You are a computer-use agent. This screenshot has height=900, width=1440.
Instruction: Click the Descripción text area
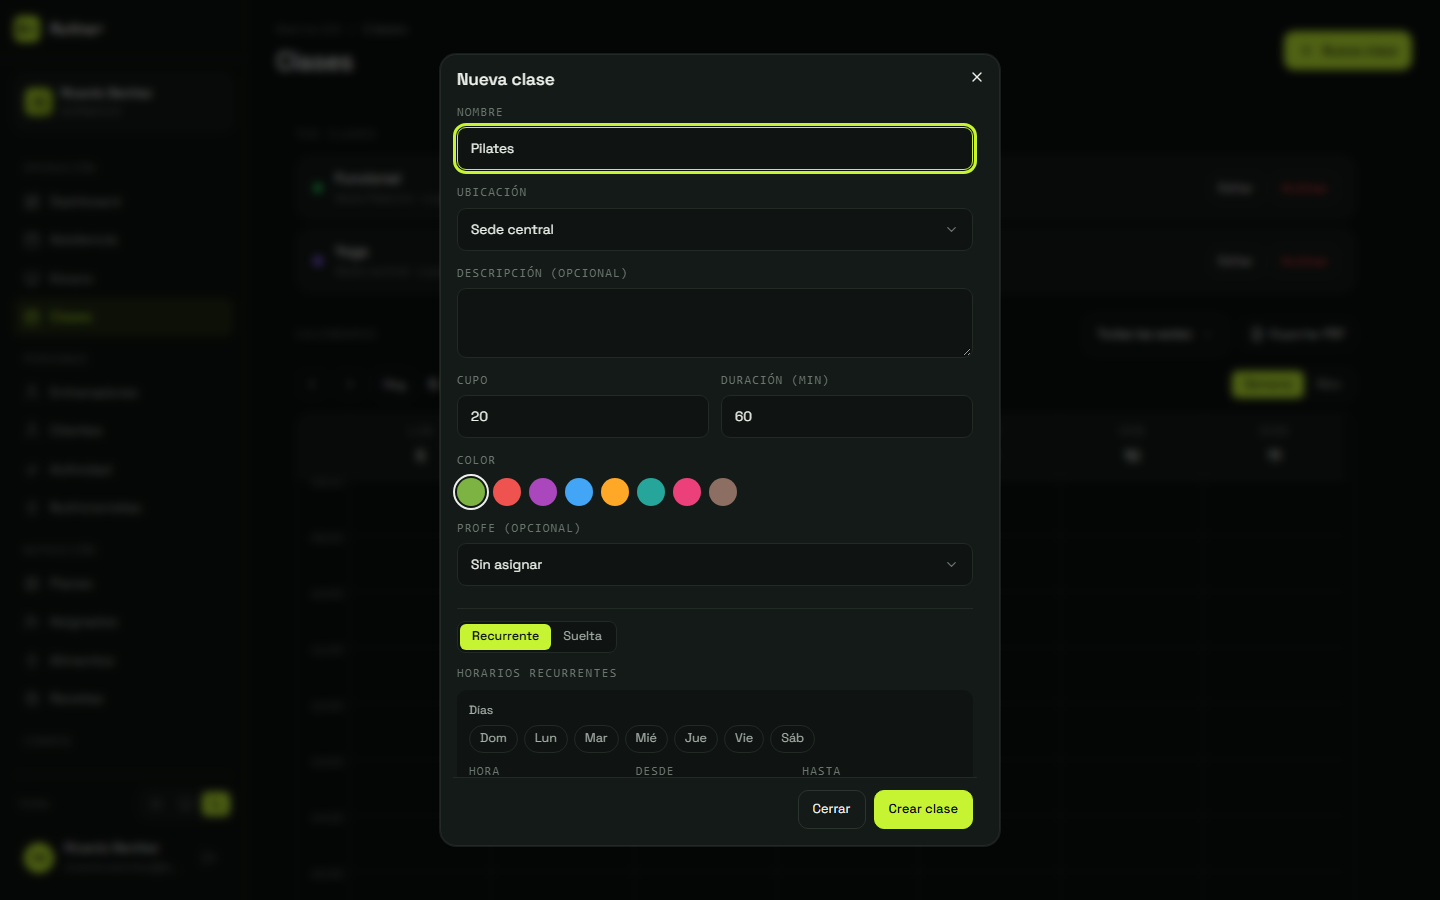[715, 323]
